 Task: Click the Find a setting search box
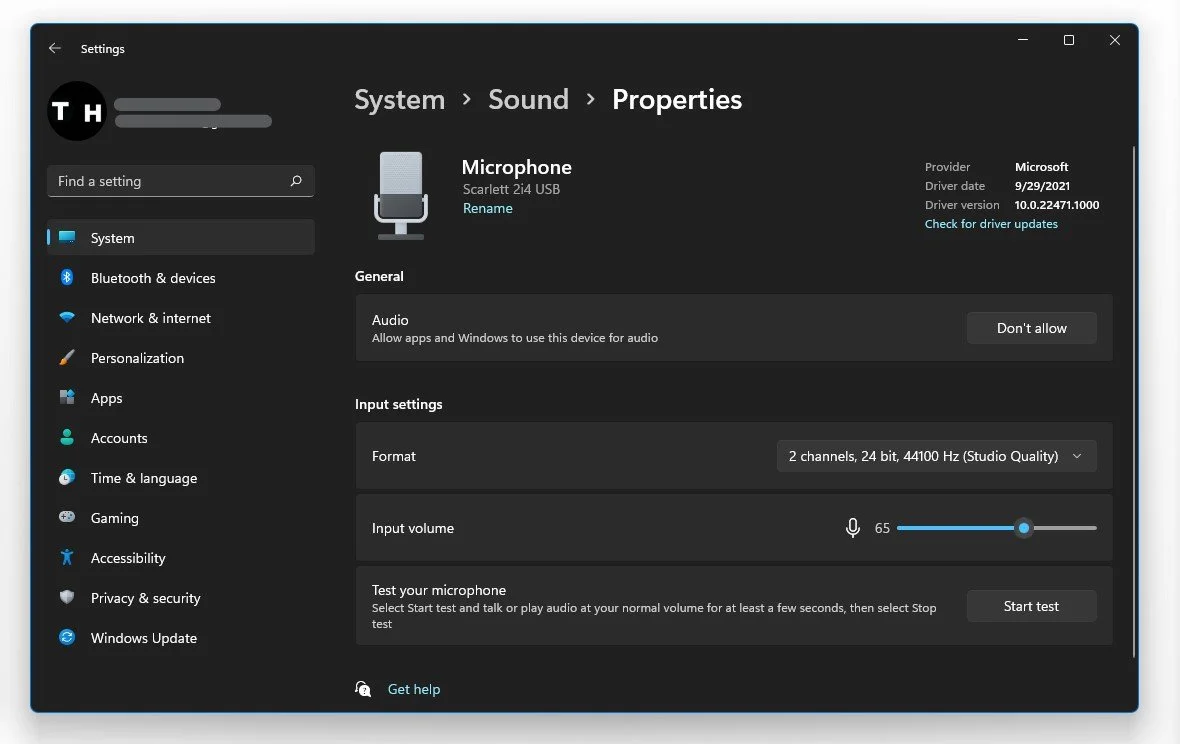pyautogui.click(x=180, y=181)
